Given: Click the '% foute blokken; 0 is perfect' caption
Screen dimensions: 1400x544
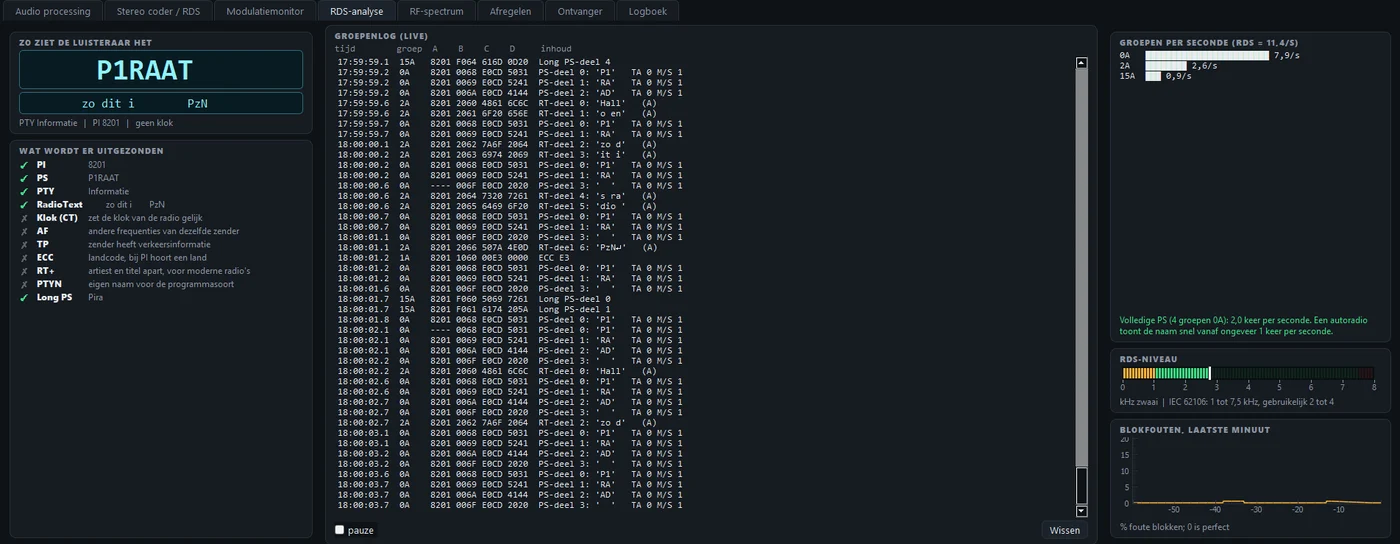Looking at the screenshot, I should click(x=1174, y=527).
